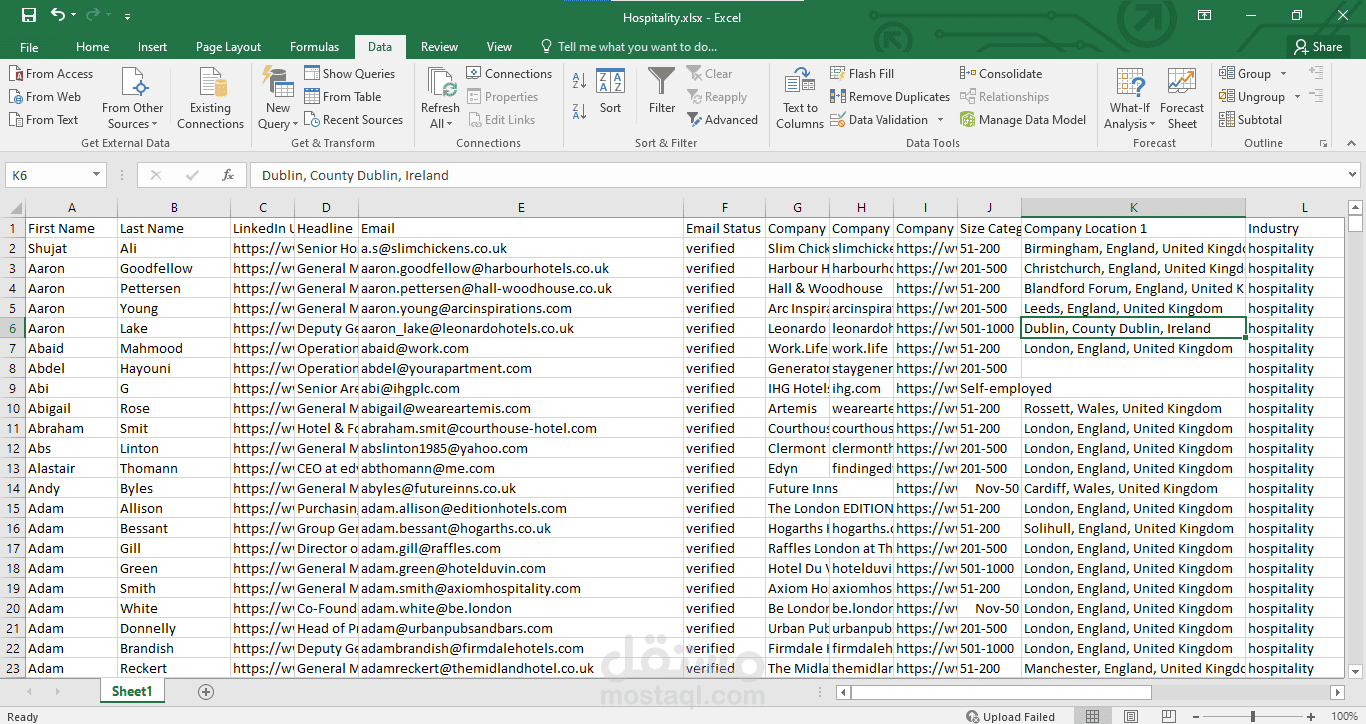1366x724 pixels.
Task: Click the Select All corner of the grid
Action: [13, 208]
